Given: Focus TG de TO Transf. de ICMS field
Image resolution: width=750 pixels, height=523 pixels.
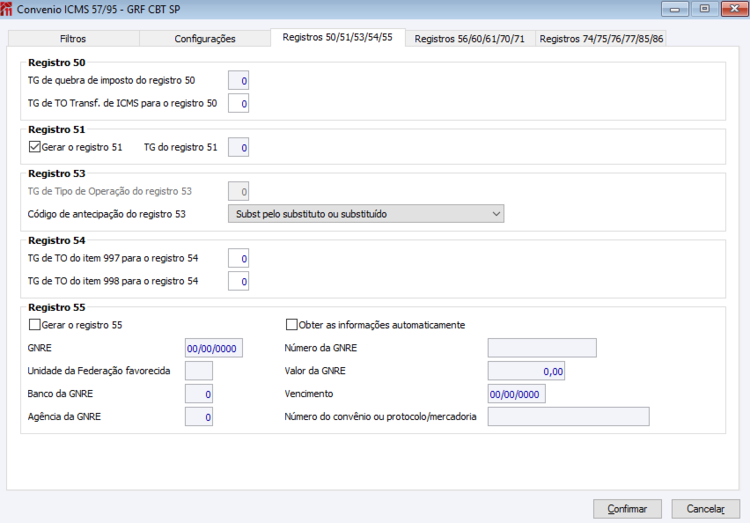Looking at the screenshot, I should coord(238,103).
